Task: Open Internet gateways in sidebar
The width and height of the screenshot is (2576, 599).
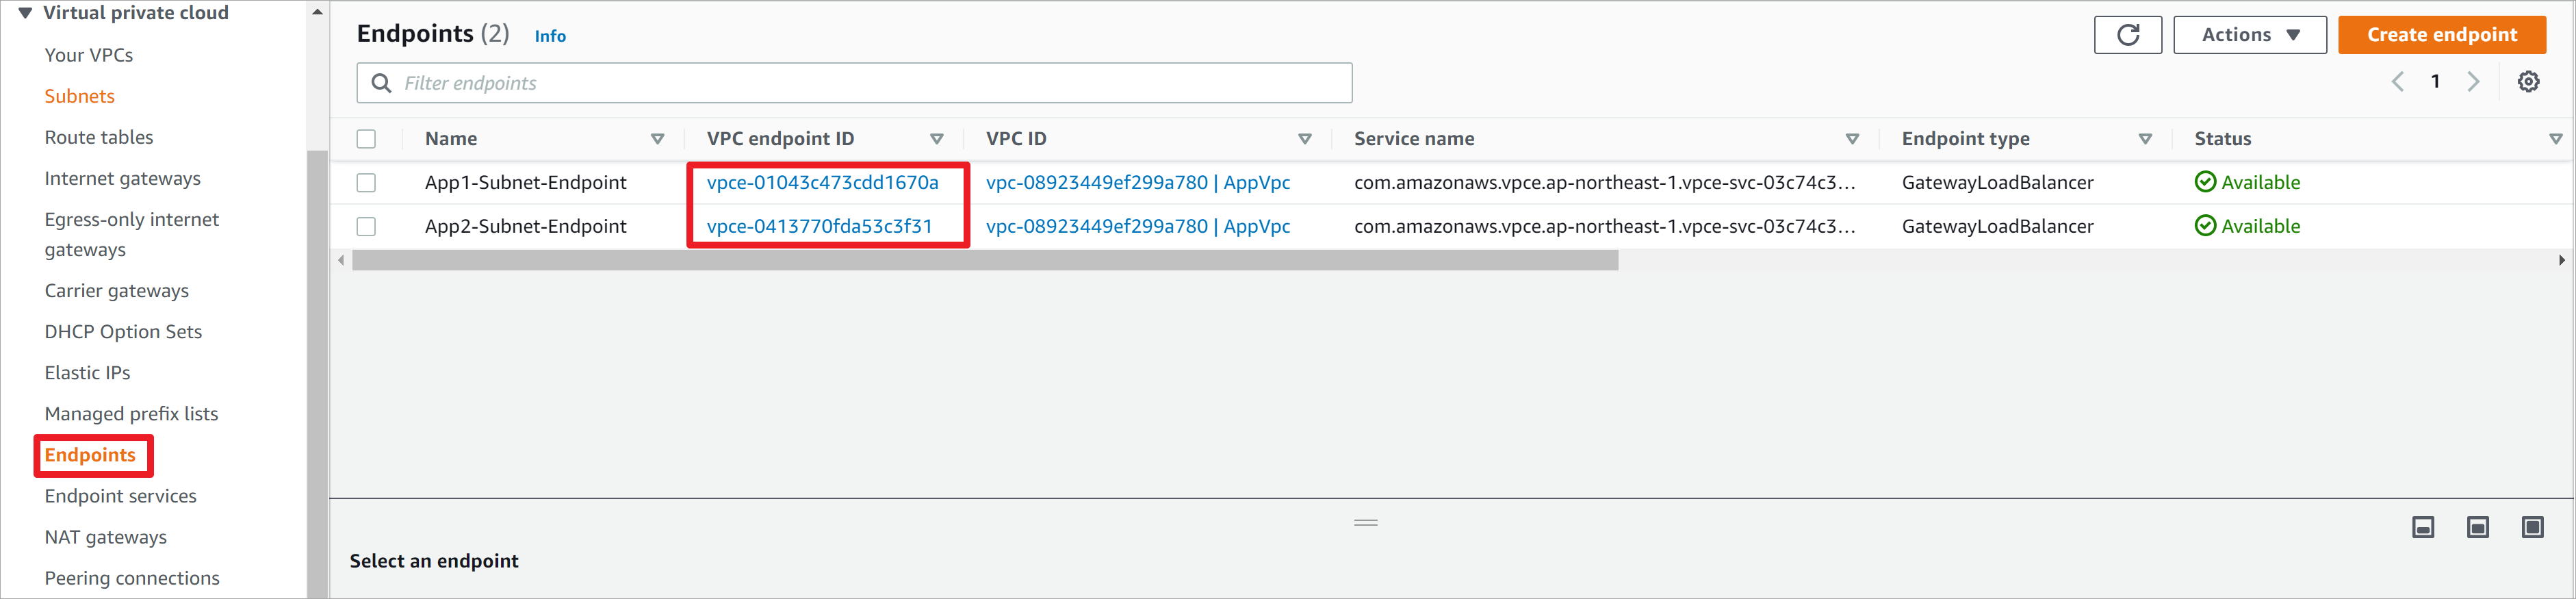Action: pyautogui.click(x=122, y=178)
